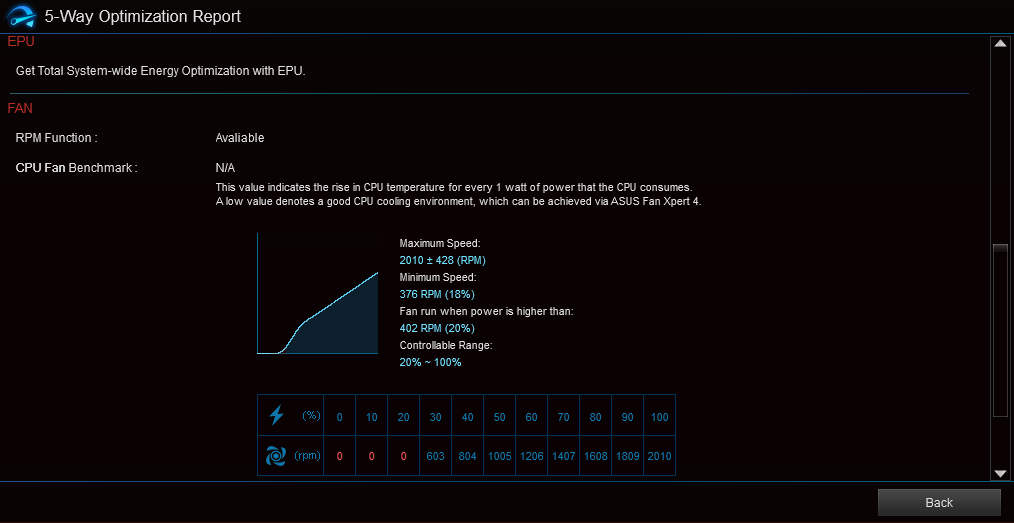Click the RPM Function label

point(56,138)
